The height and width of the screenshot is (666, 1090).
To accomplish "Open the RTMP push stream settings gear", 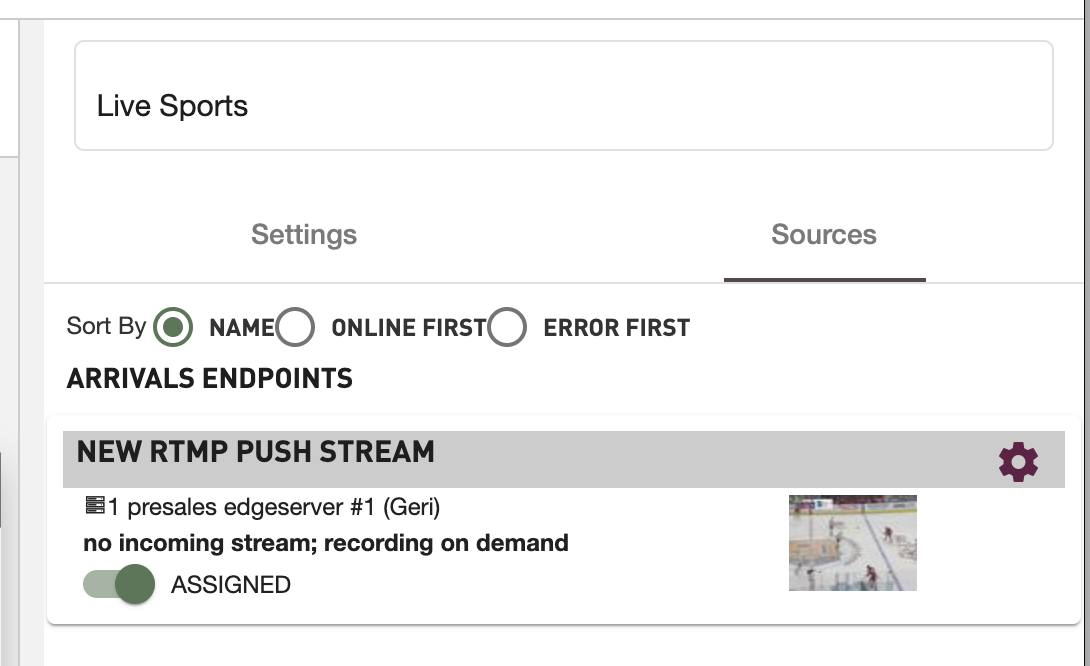I will click(x=1018, y=462).
